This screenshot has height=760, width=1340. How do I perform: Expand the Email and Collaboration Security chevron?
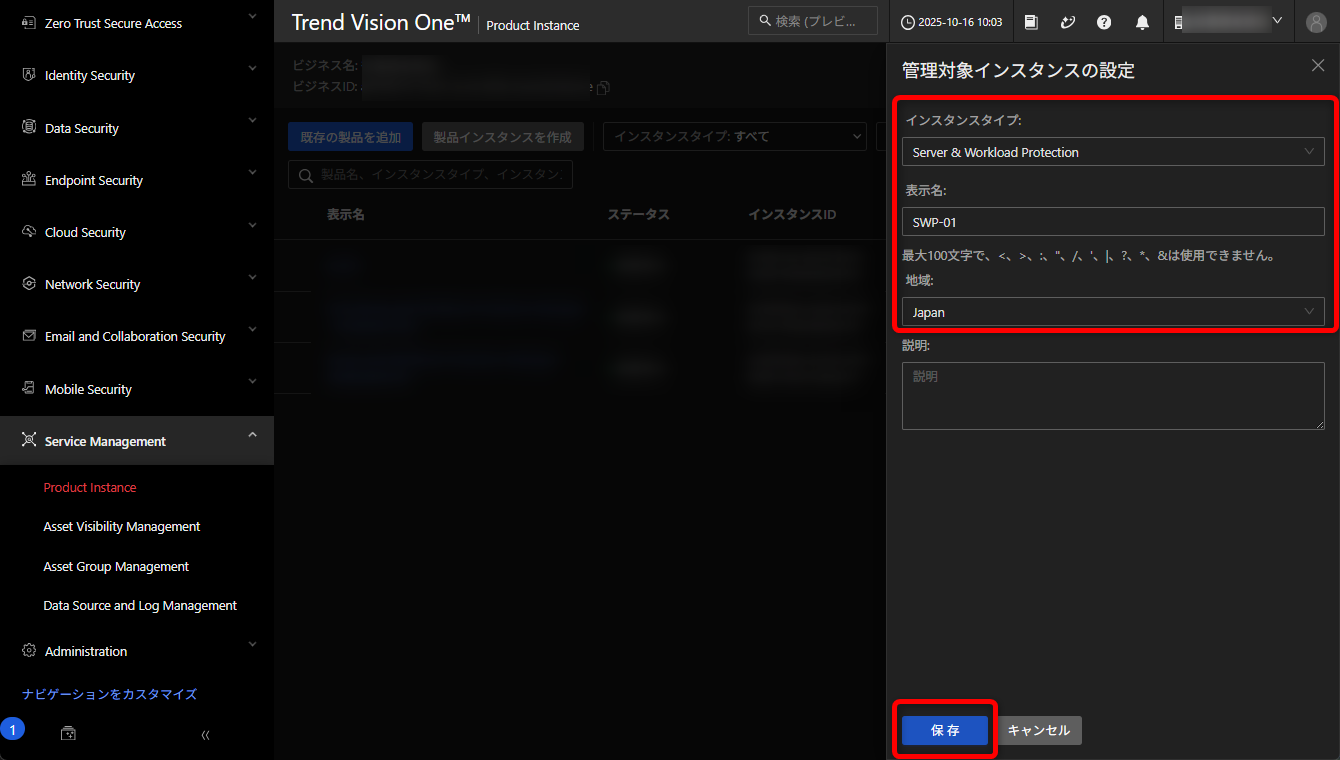point(252,329)
